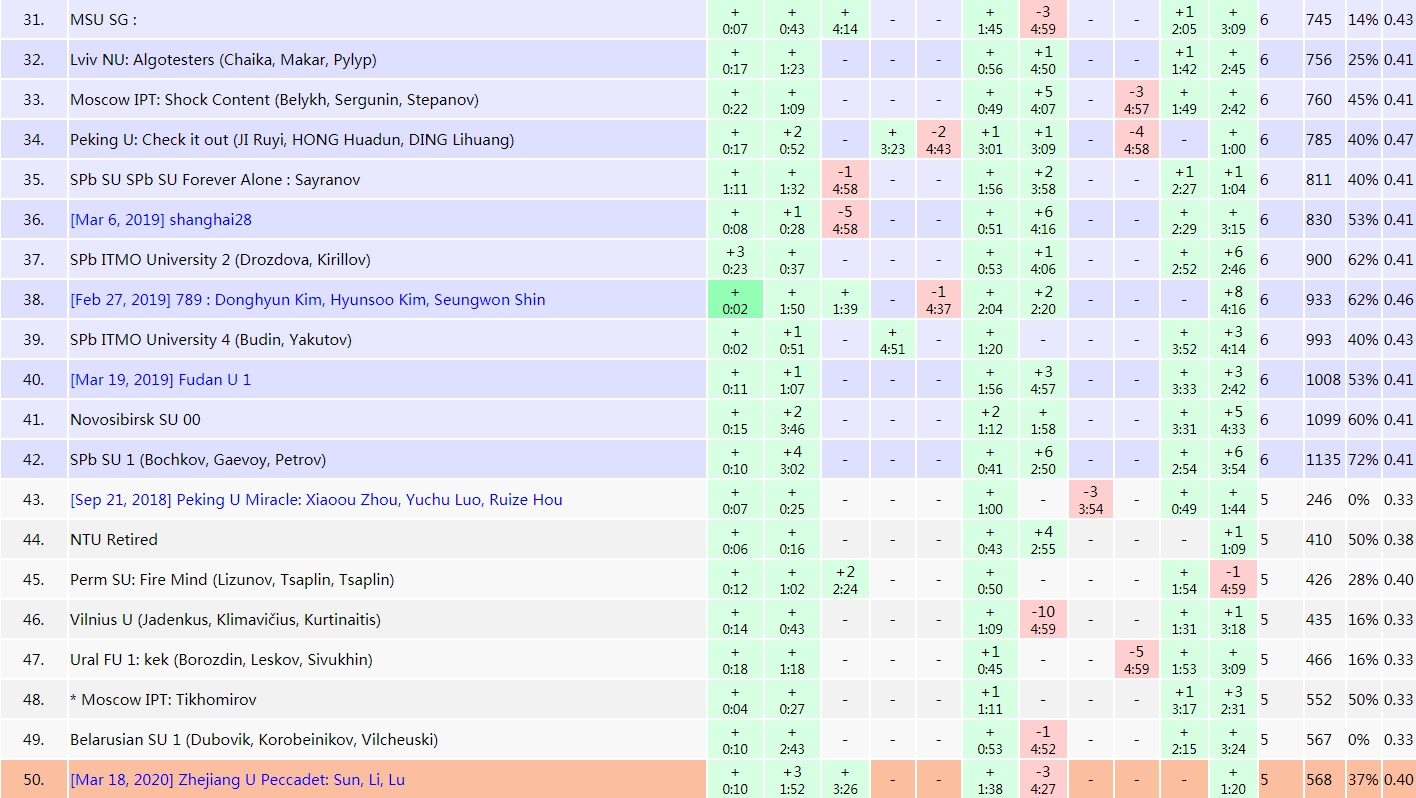Screen dimensions: 1416x798
Task: Select the 72% value in row 42
Action: pos(1362,460)
